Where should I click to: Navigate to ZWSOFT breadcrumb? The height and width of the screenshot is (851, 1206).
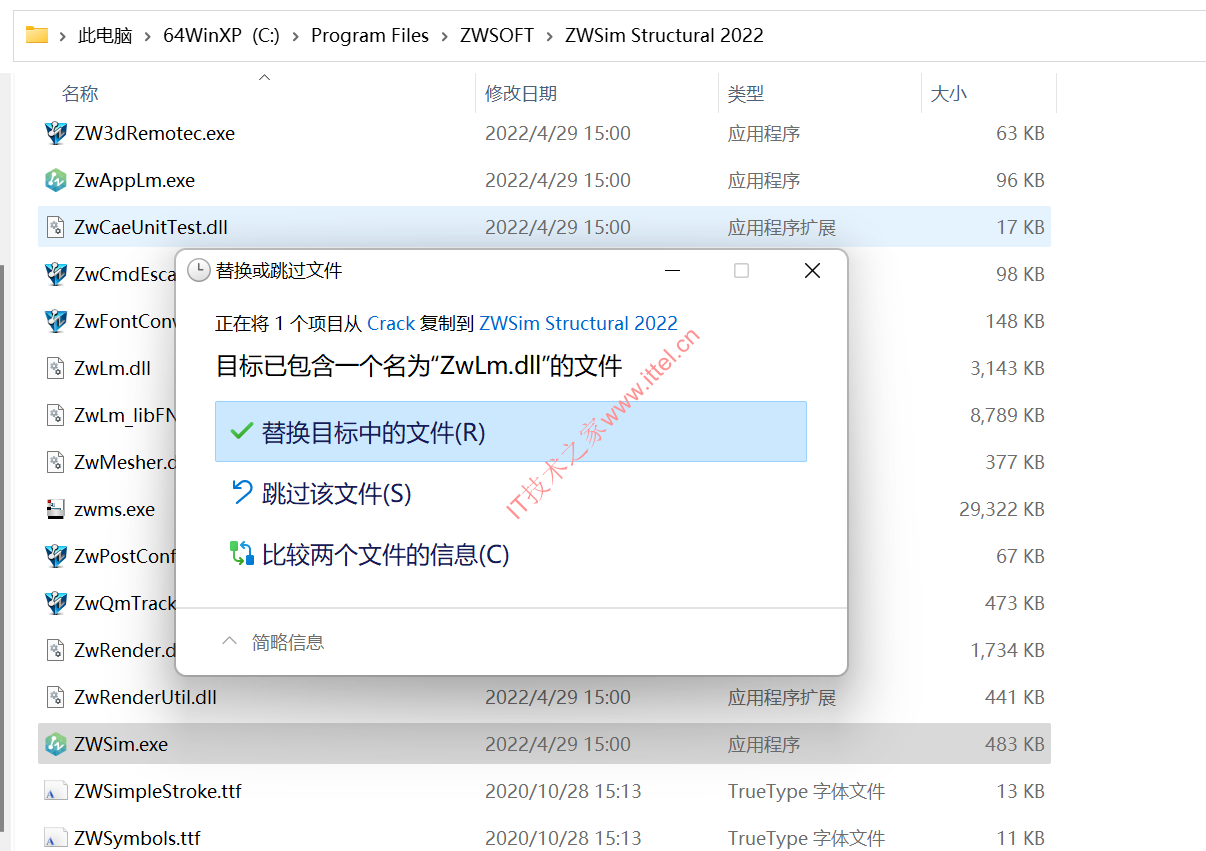click(x=496, y=36)
